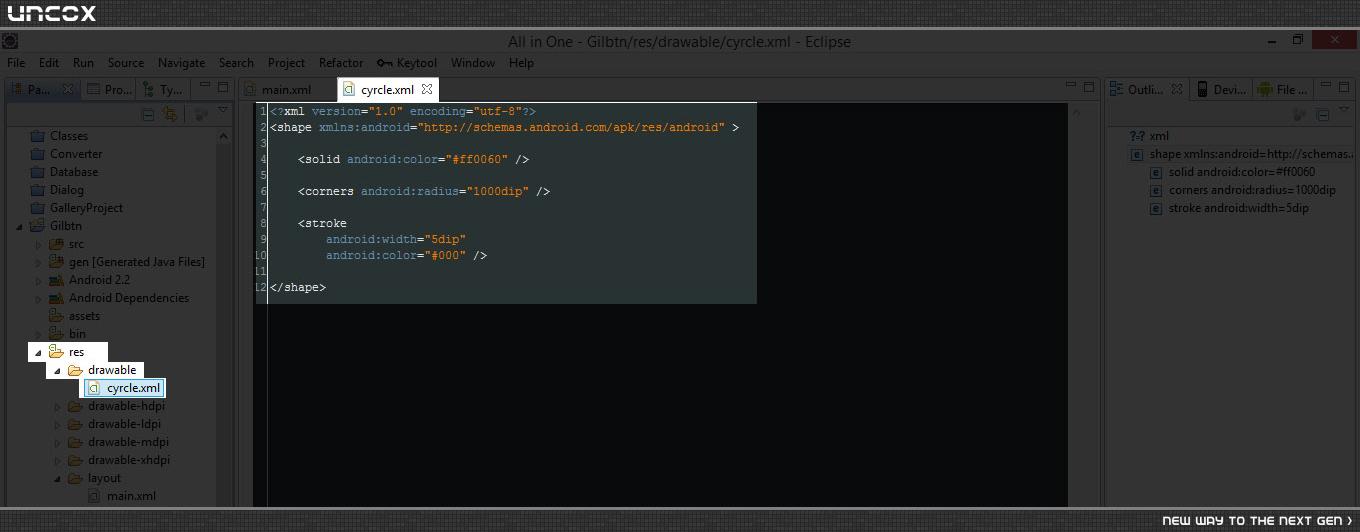Image resolution: width=1360 pixels, height=532 pixels.
Task: Collapse the Gilbtn project node
Action: click(x=20, y=226)
